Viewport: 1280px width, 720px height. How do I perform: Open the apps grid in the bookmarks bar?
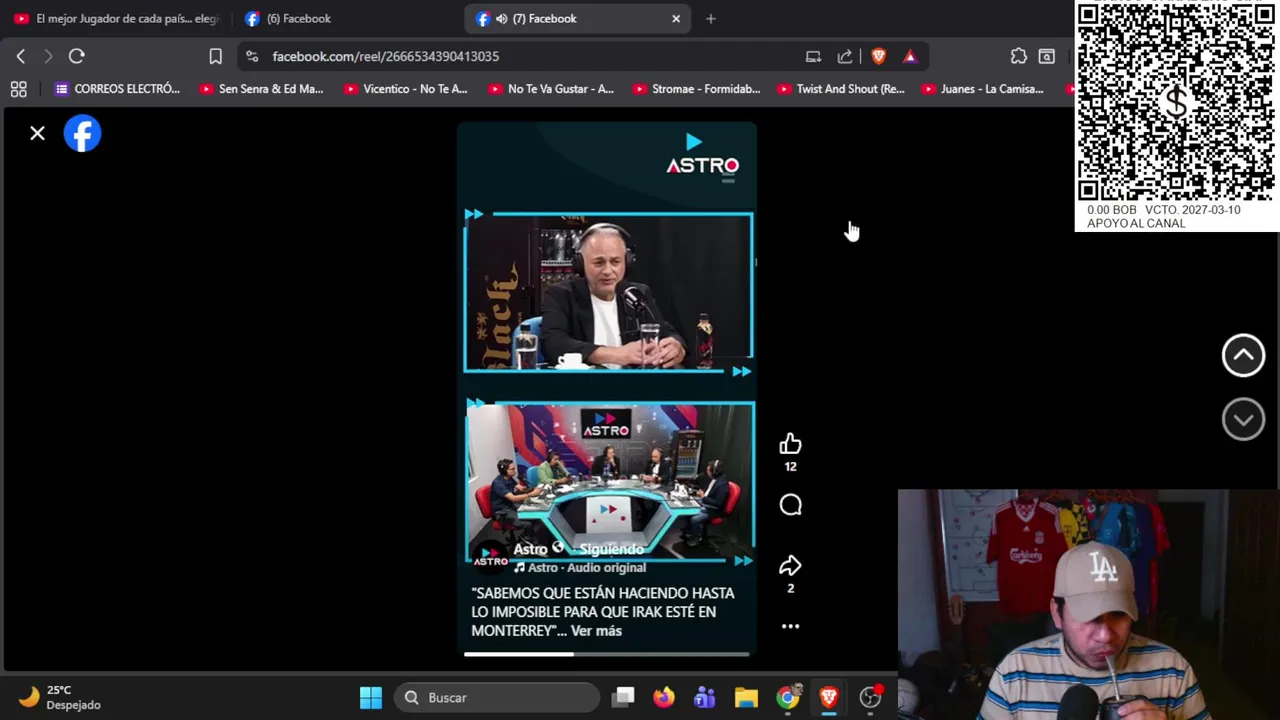click(x=18, y=89)
